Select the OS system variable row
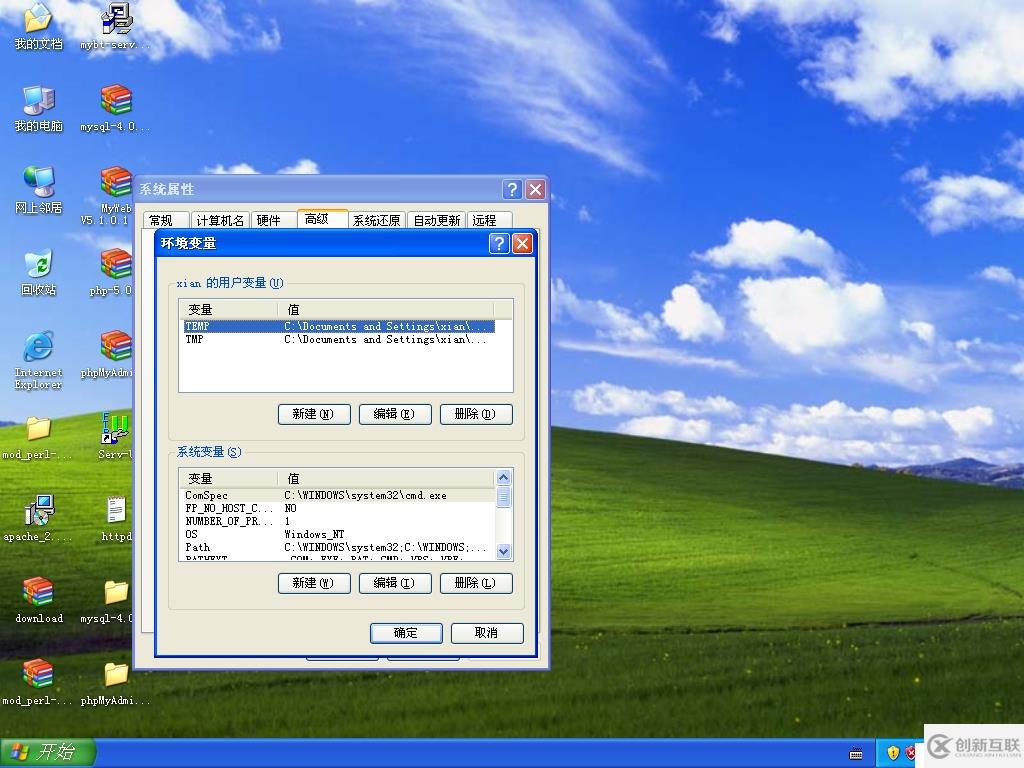The height and width of the screenshot is (768, 1024). 338,534
